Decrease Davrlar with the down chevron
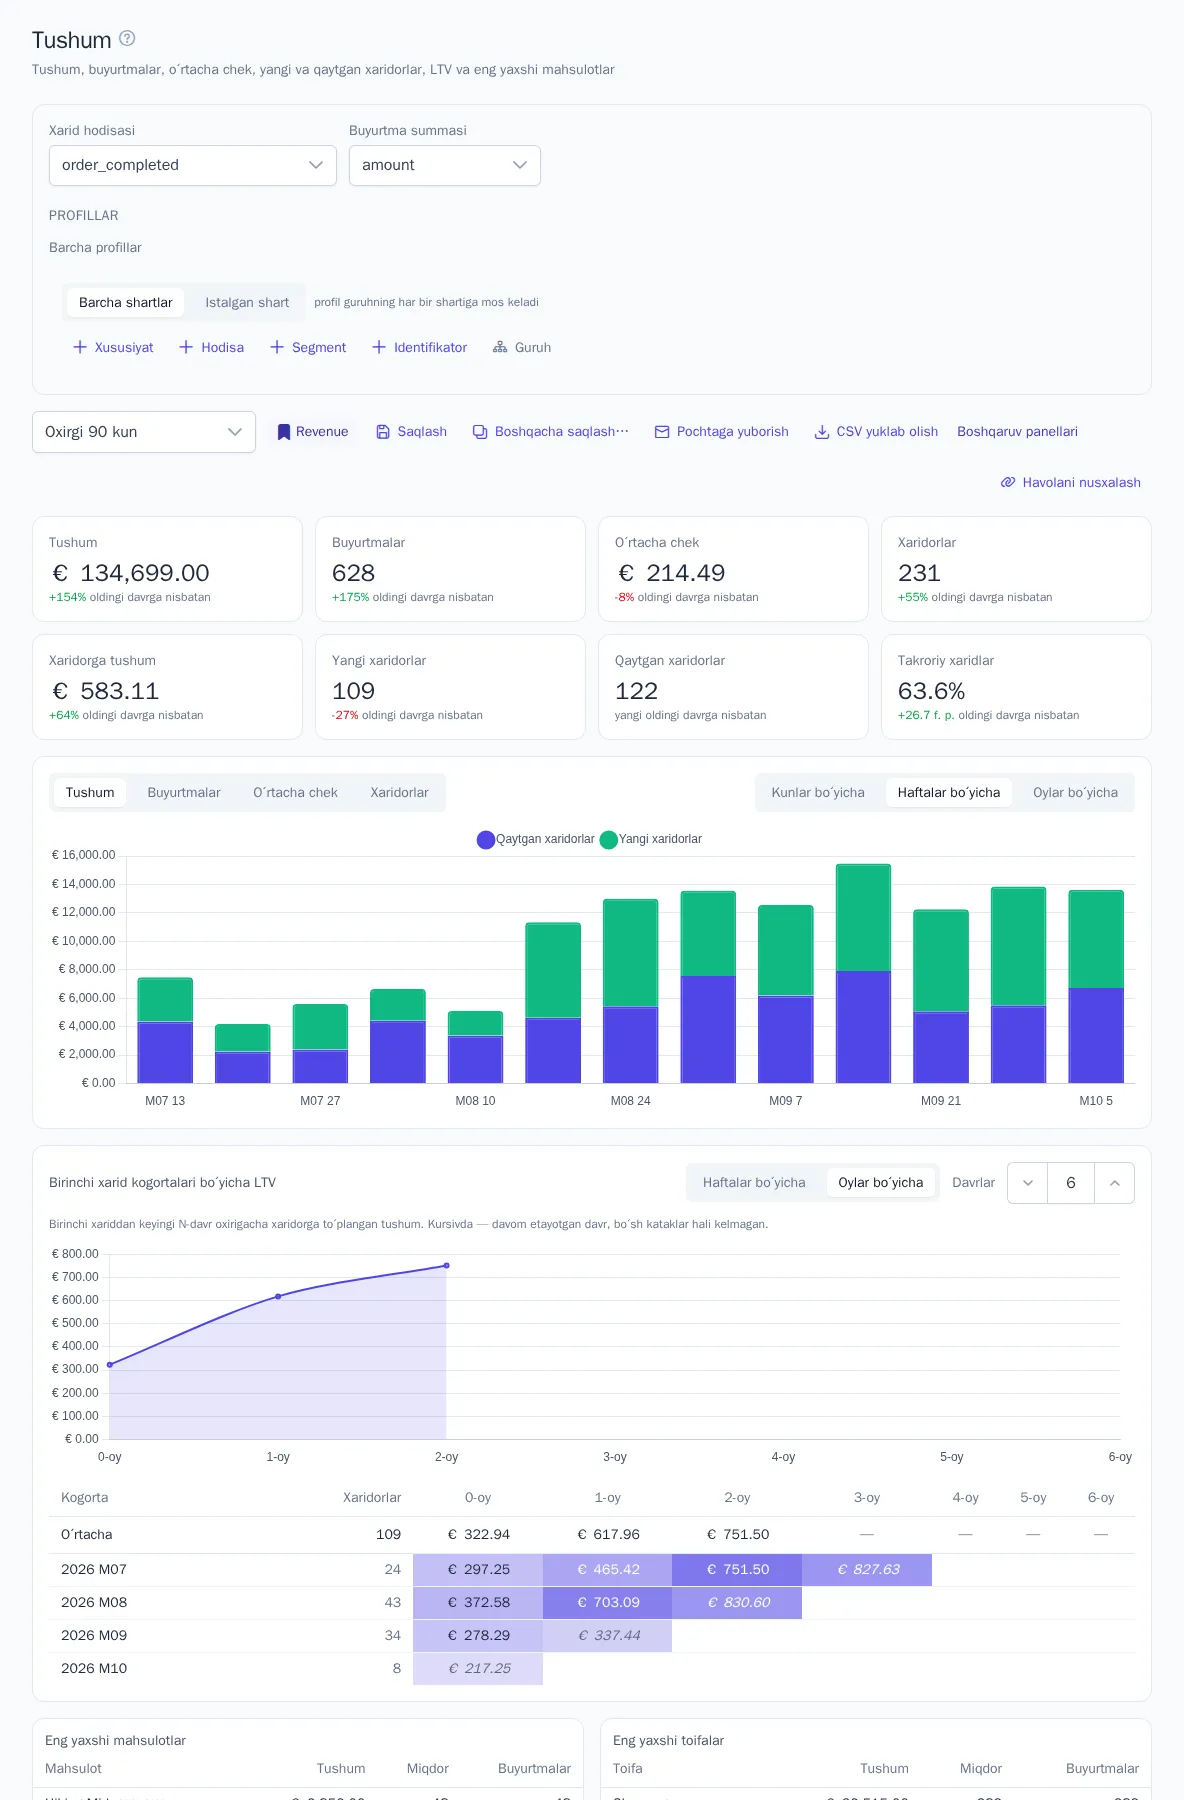Screen dimensions: 1184x1800 tap(1027, 1183)
